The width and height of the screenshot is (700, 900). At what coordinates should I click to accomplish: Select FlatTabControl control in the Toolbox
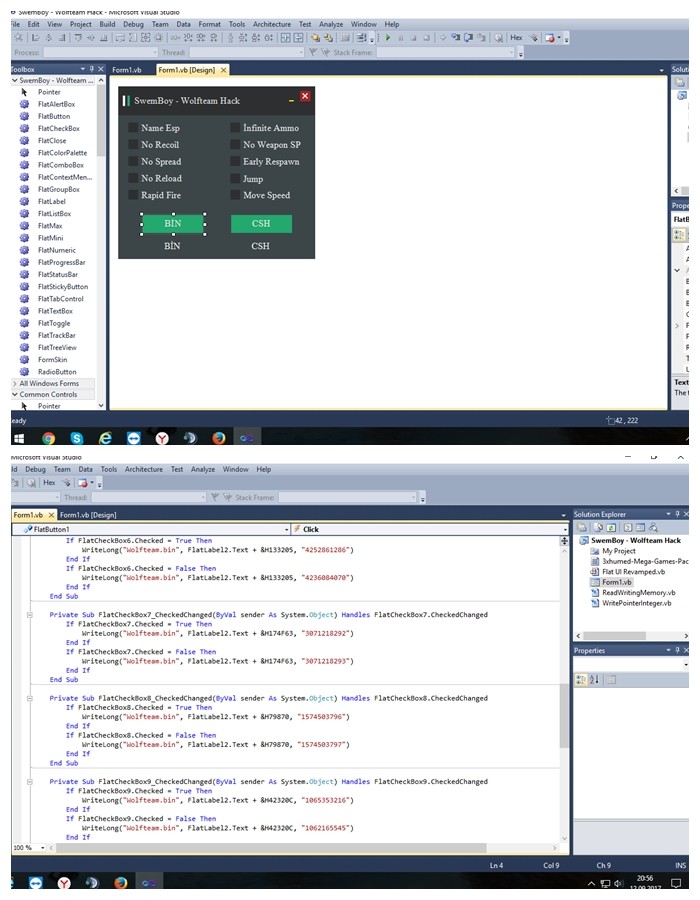pyautogui.click(x=60, y=298)
